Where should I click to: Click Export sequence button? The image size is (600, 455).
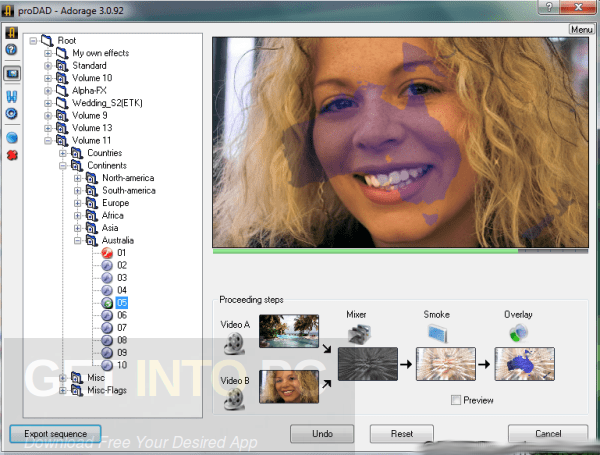click(x=55, y=434)
